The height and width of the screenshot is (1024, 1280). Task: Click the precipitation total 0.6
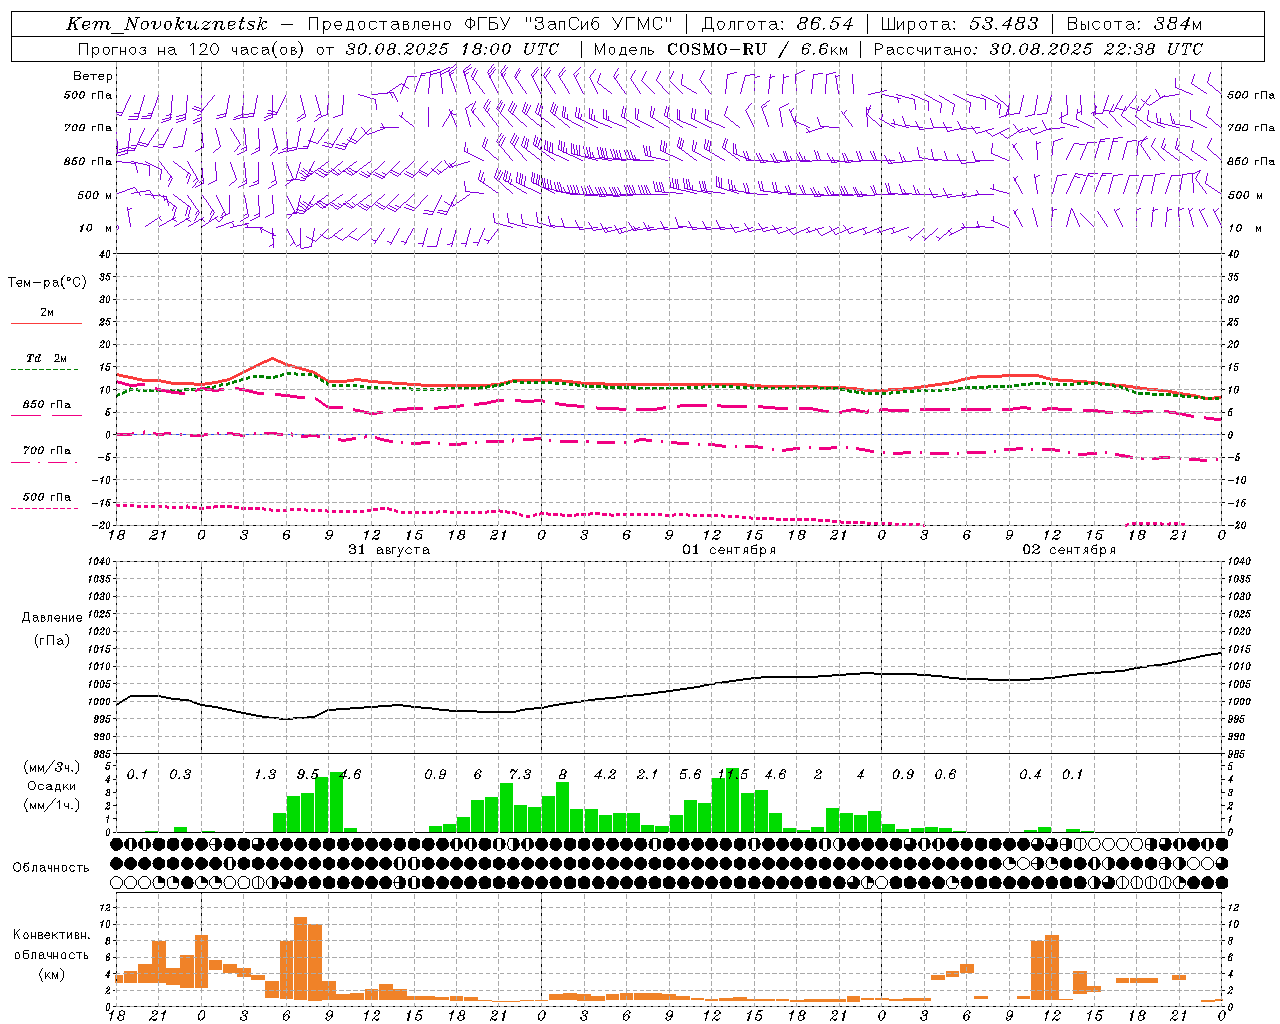[x=945, y=775]
